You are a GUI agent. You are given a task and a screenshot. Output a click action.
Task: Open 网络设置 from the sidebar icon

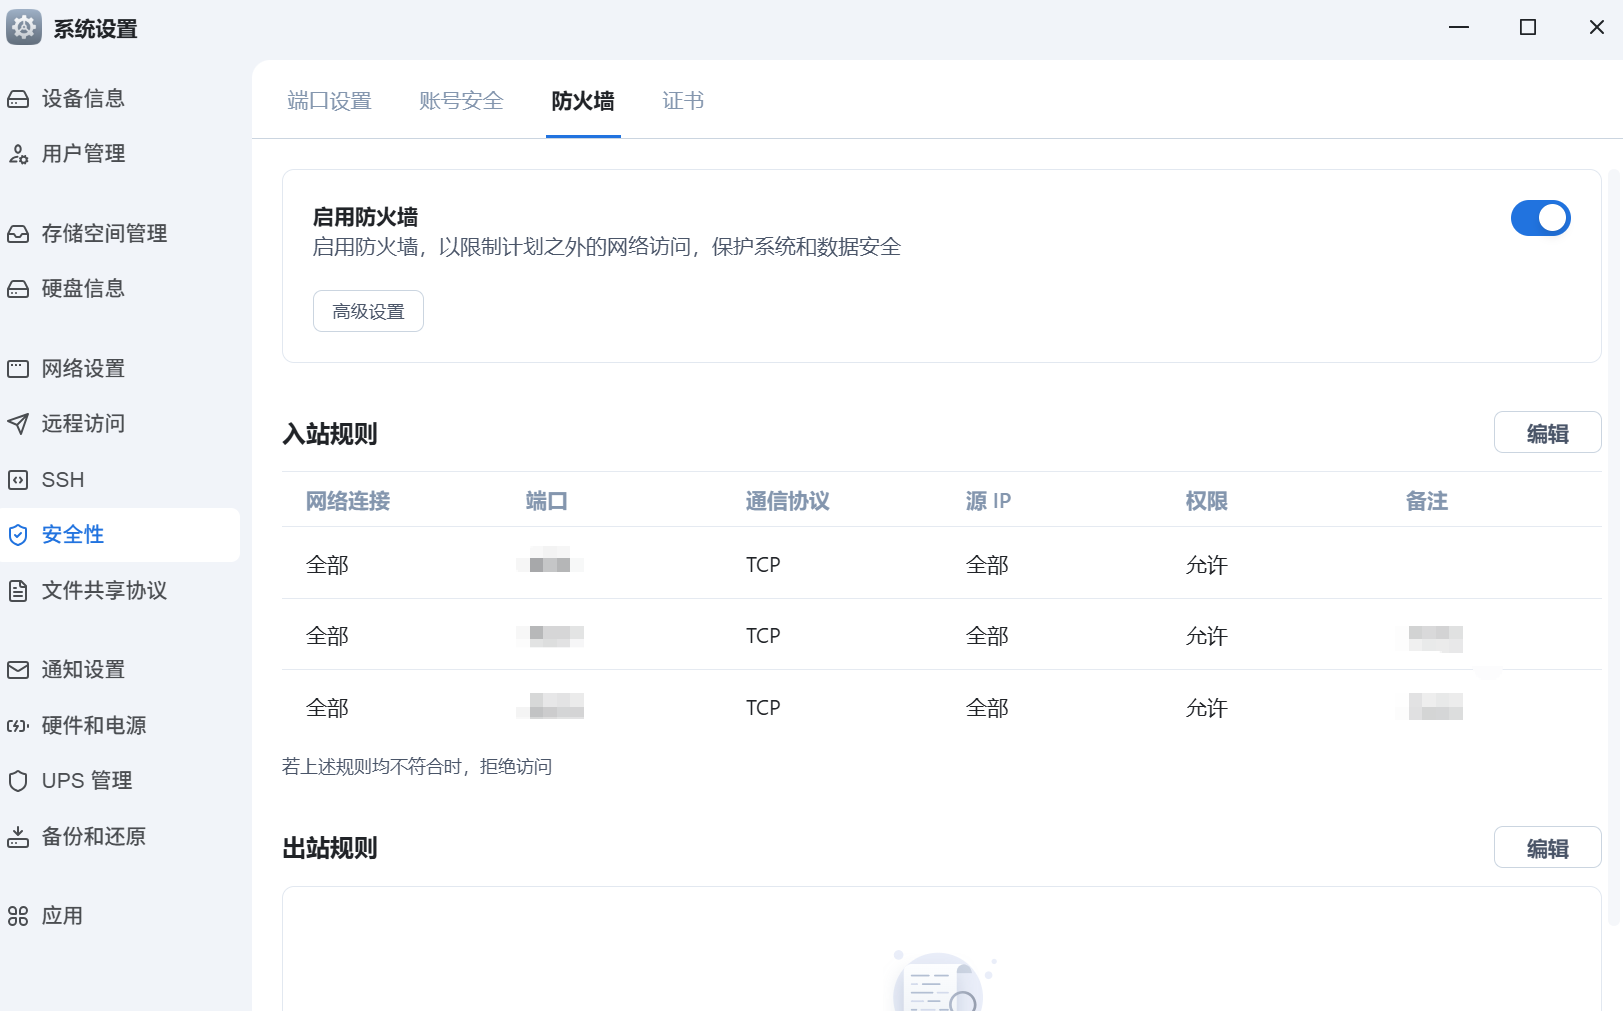click(18, 369)
